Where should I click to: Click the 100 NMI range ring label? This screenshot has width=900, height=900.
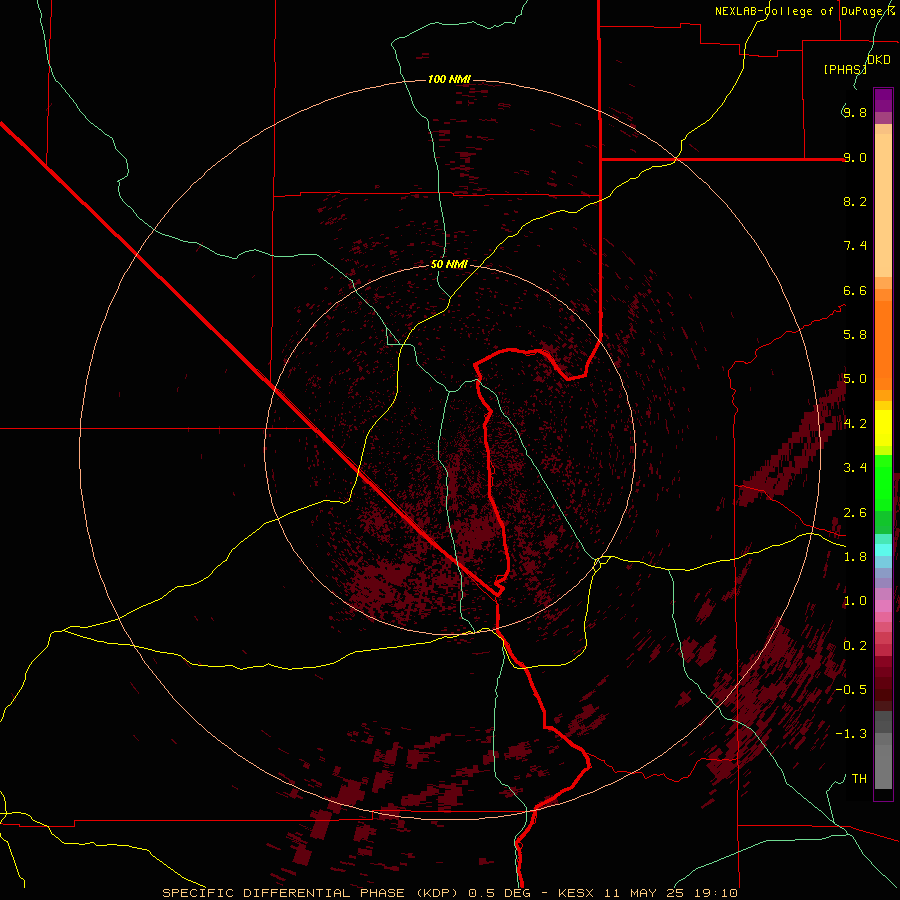coord(449,79)
